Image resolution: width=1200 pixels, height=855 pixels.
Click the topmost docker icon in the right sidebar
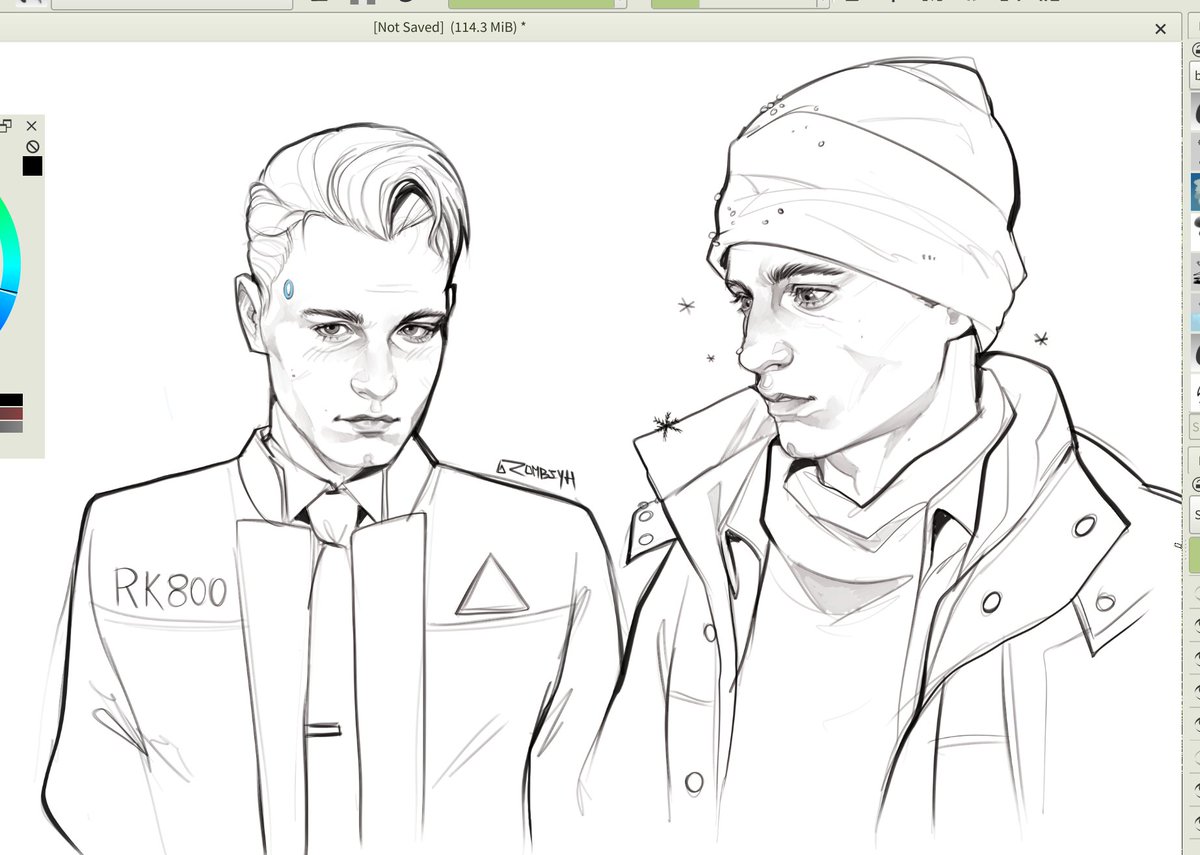click(1192, 50)
